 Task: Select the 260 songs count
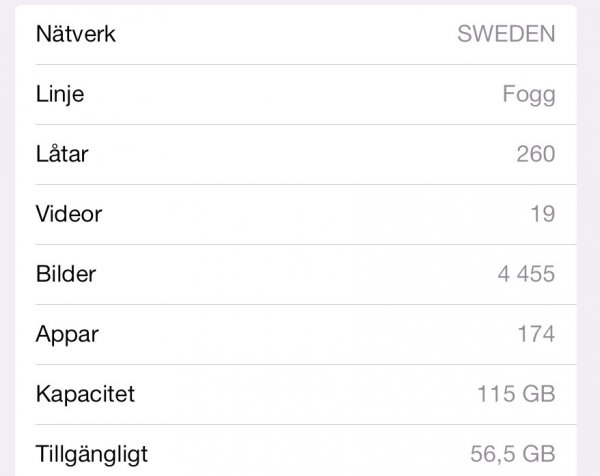click(536, 154)
